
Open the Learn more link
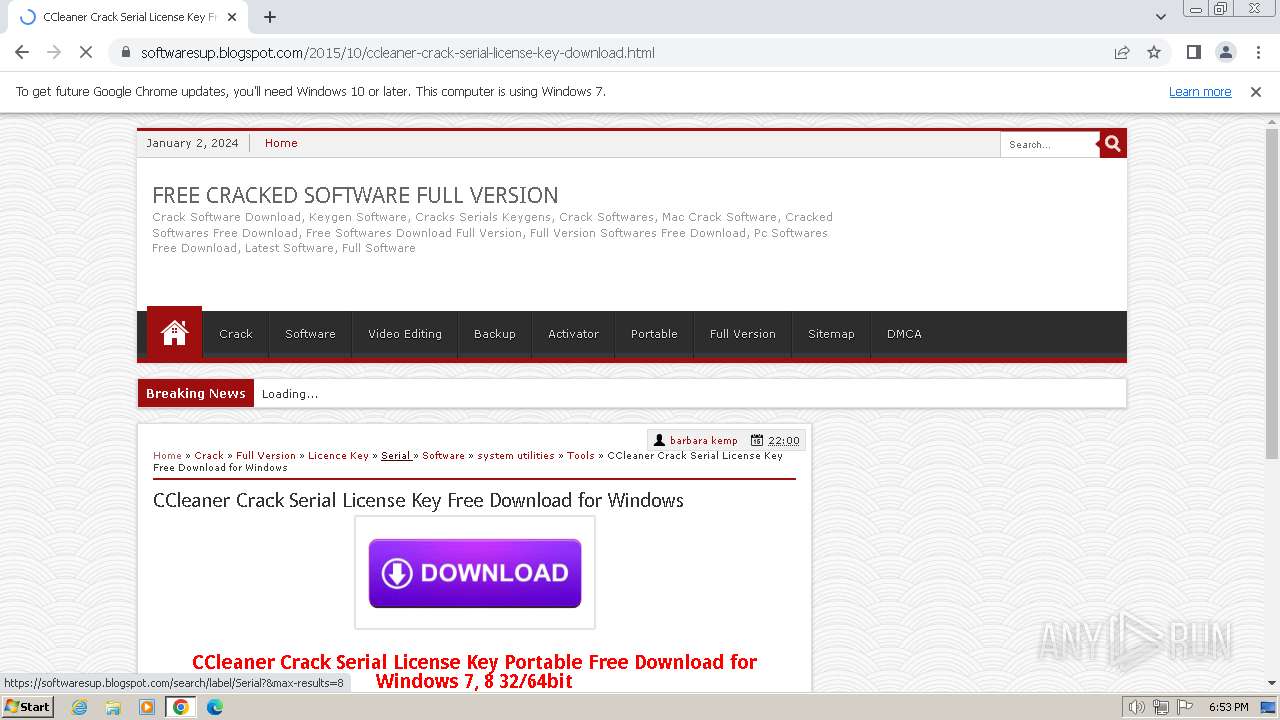(x=1200, y=92)
